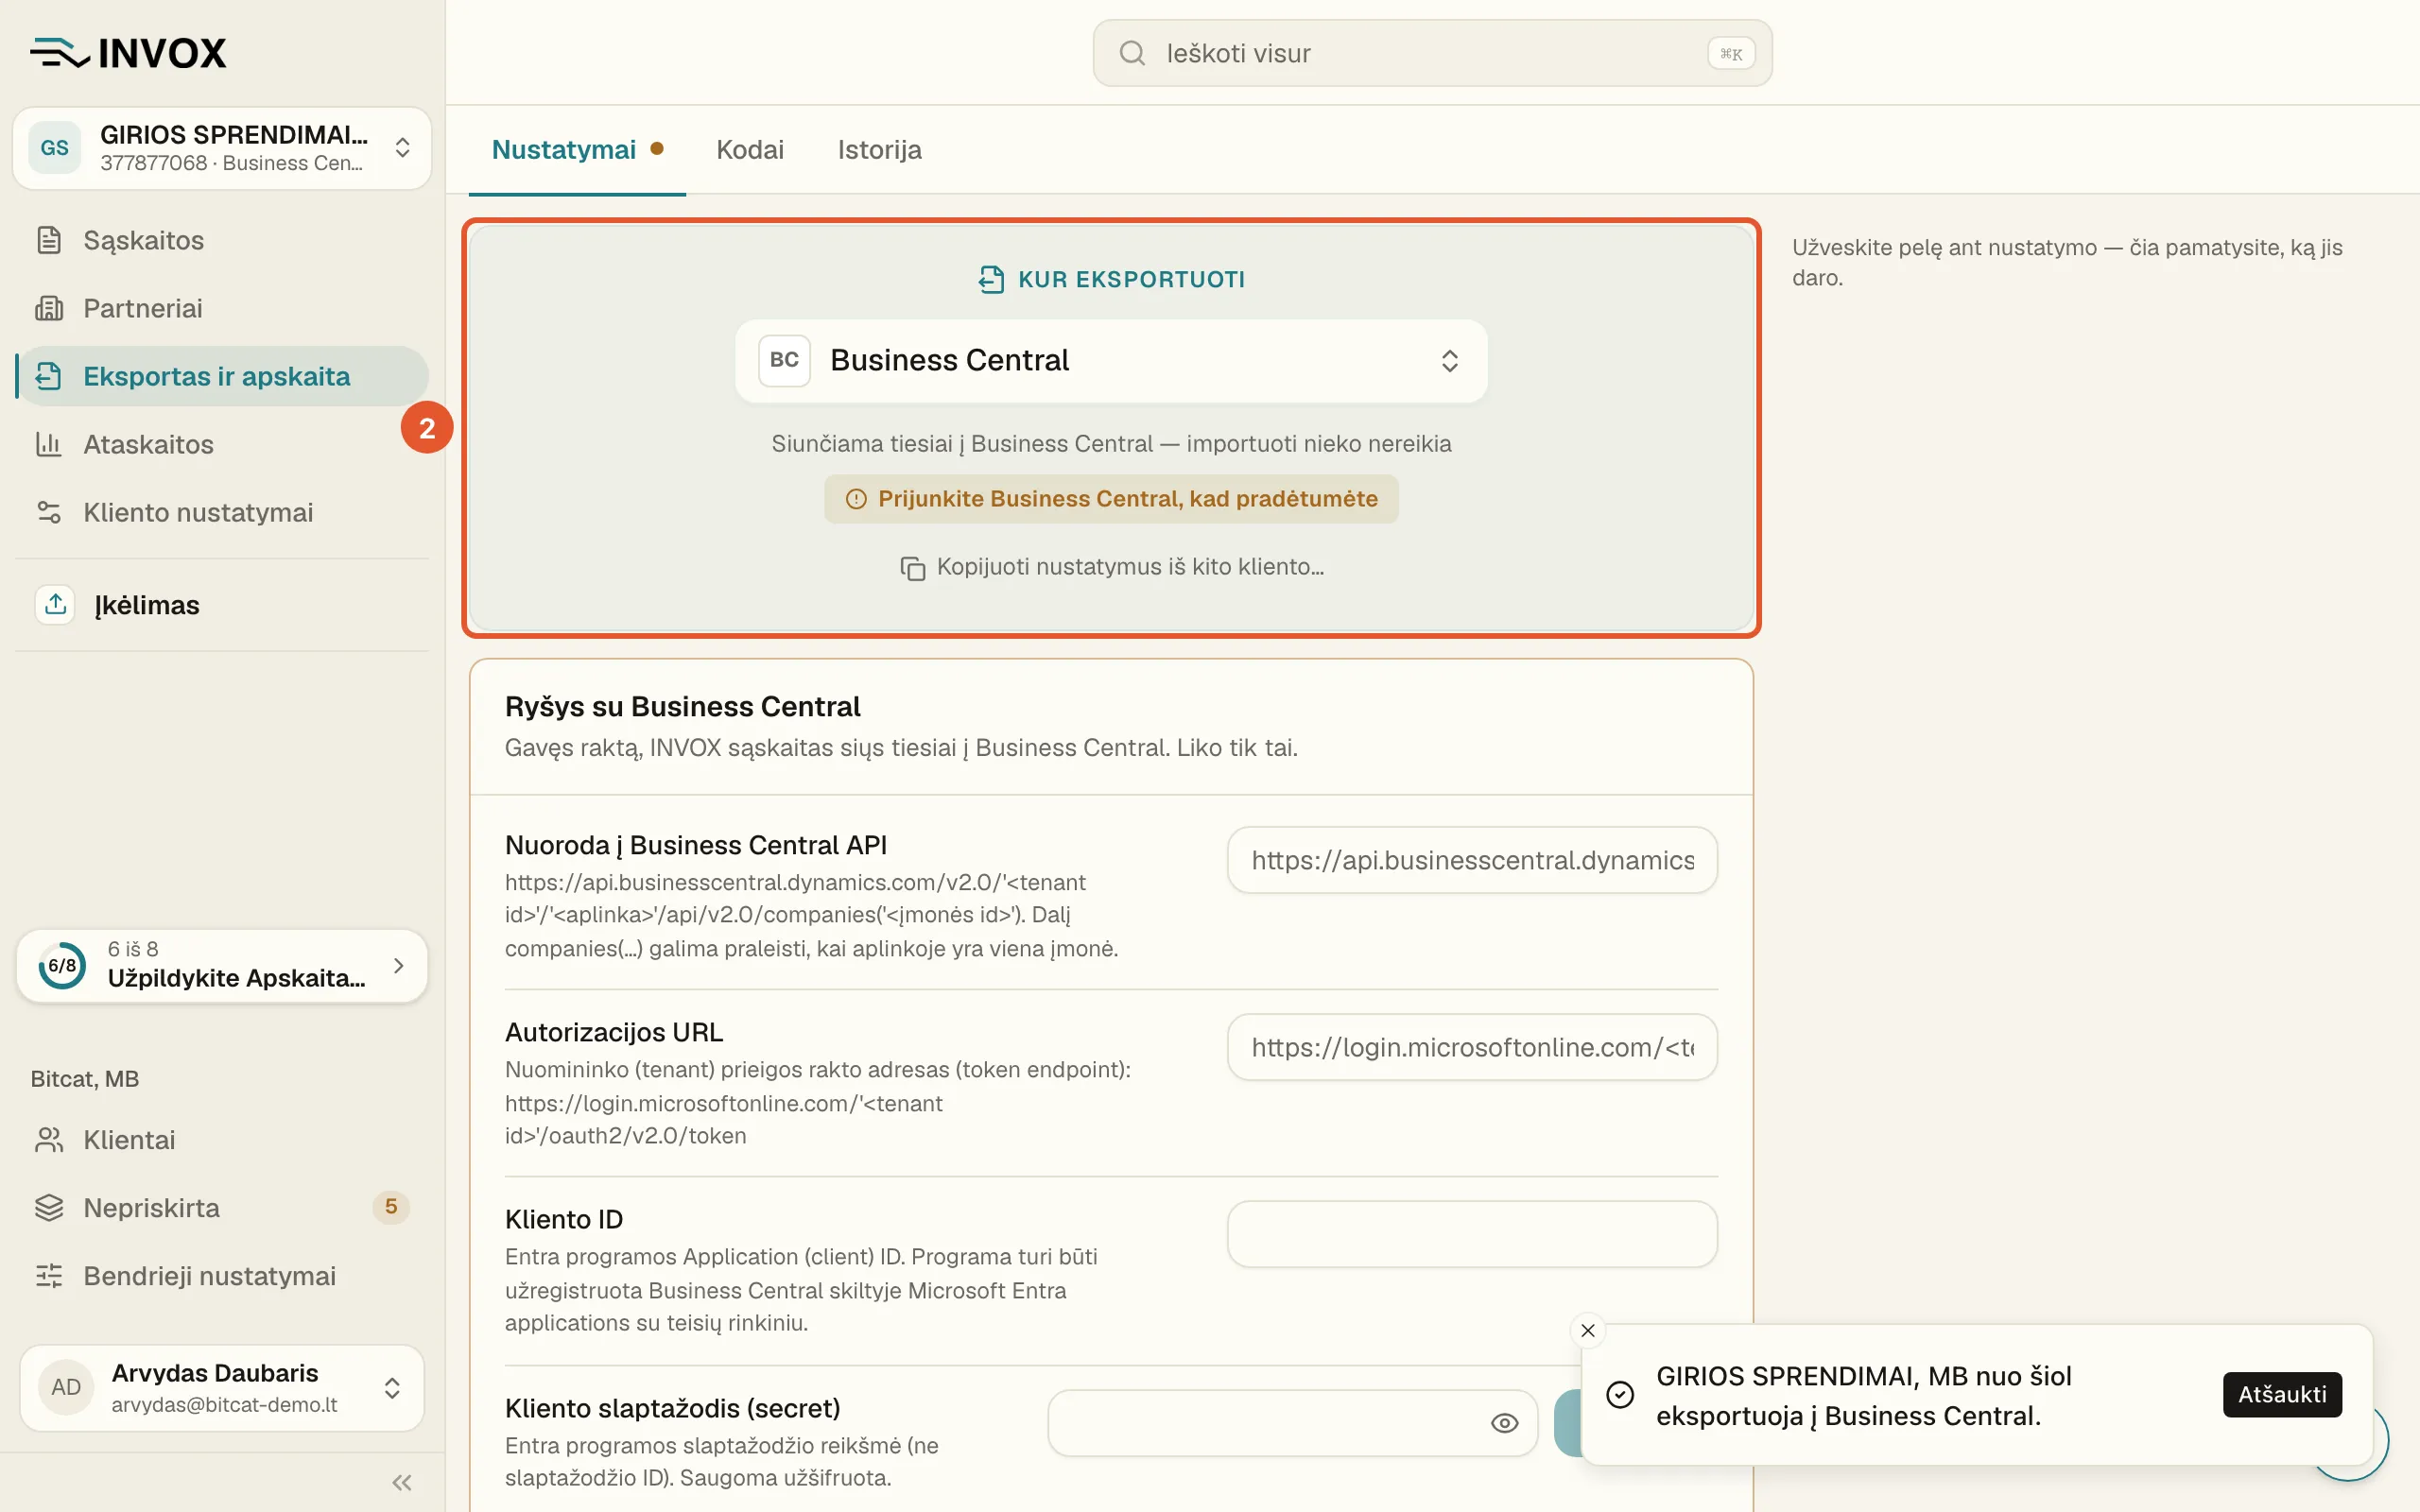The image size is (2420, 1512).
Task: Open the 6 iš 8 setup progress card
Action: click(x=222, y=965)
